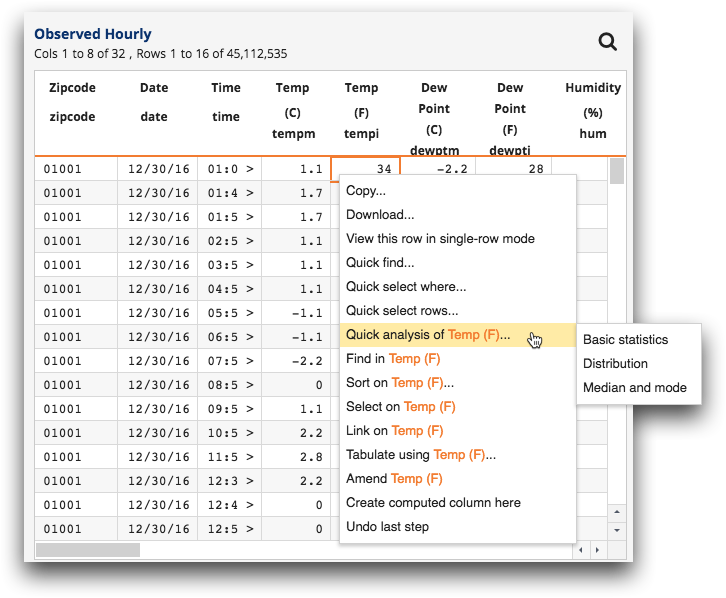Expand time cell showing 12:4
The height and width of the screenshot is (598, 726).
click(x=250, y=505)
